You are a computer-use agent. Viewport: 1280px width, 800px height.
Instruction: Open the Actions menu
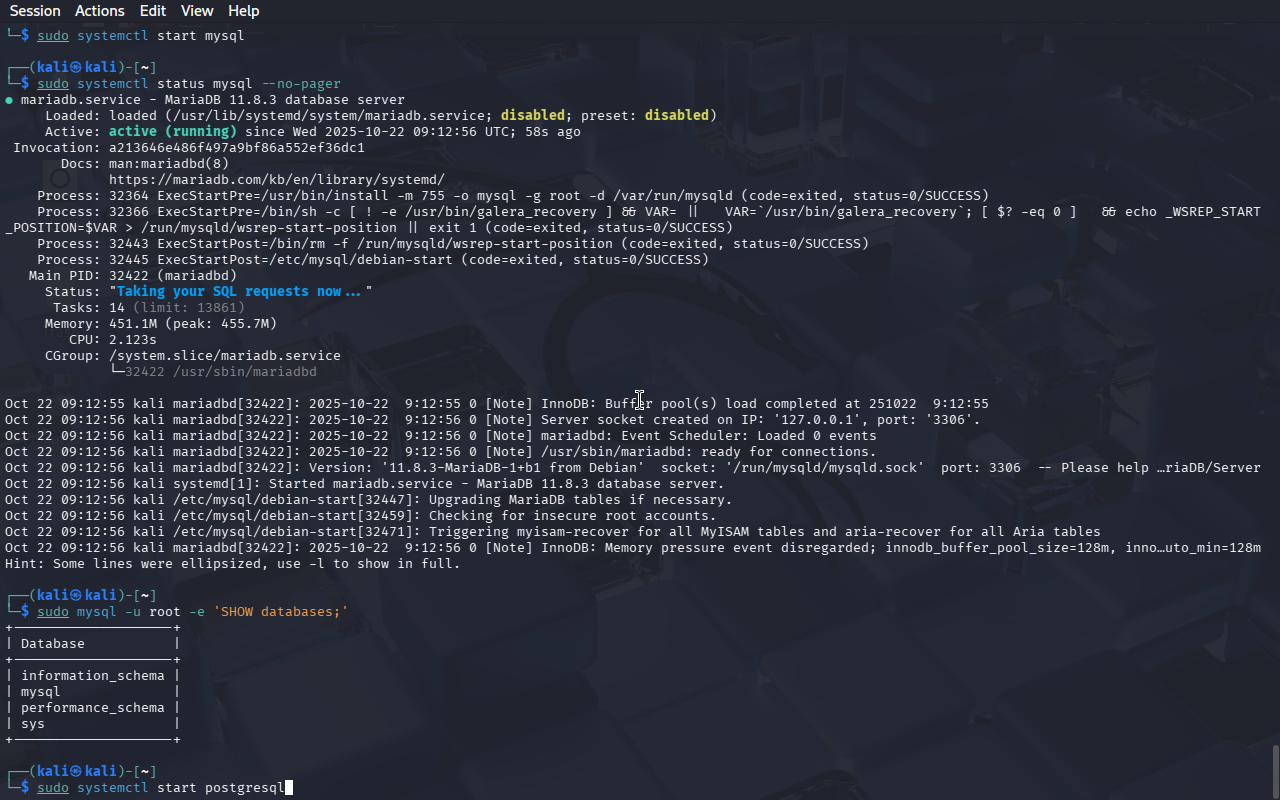100,11
